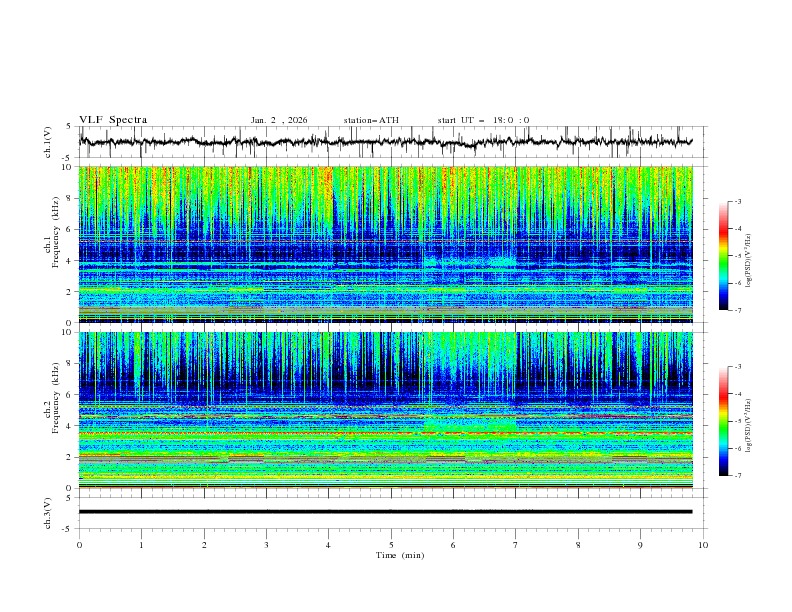Click time-axis tick label "5"
Screen dimensions: 792x612
point(391,545)
